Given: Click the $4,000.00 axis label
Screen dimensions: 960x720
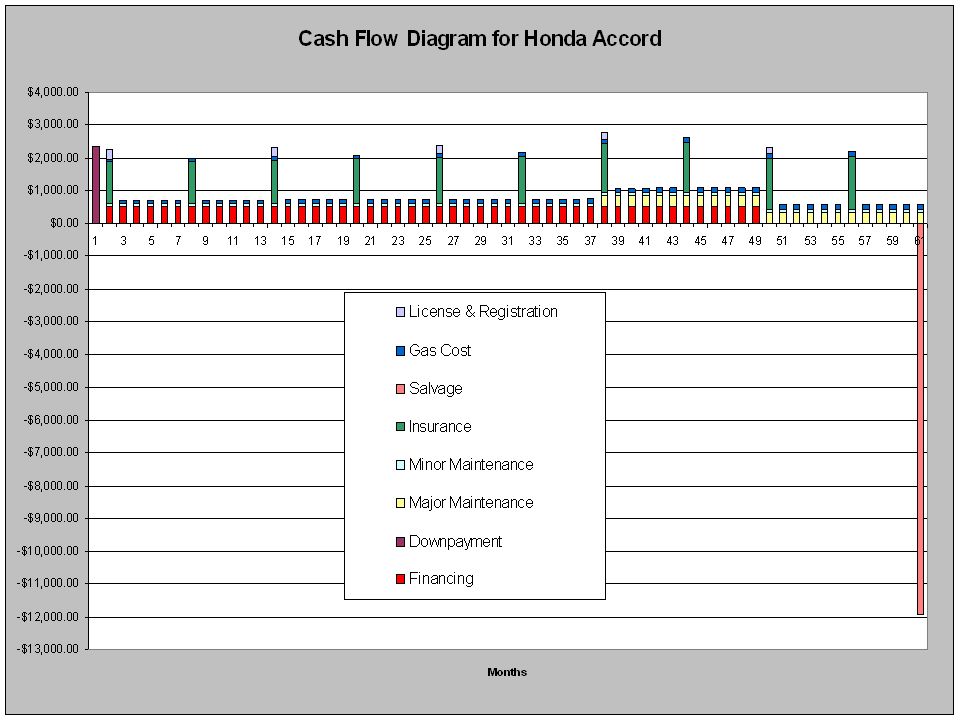Looking at the screenshot, I should click(53, 92).
